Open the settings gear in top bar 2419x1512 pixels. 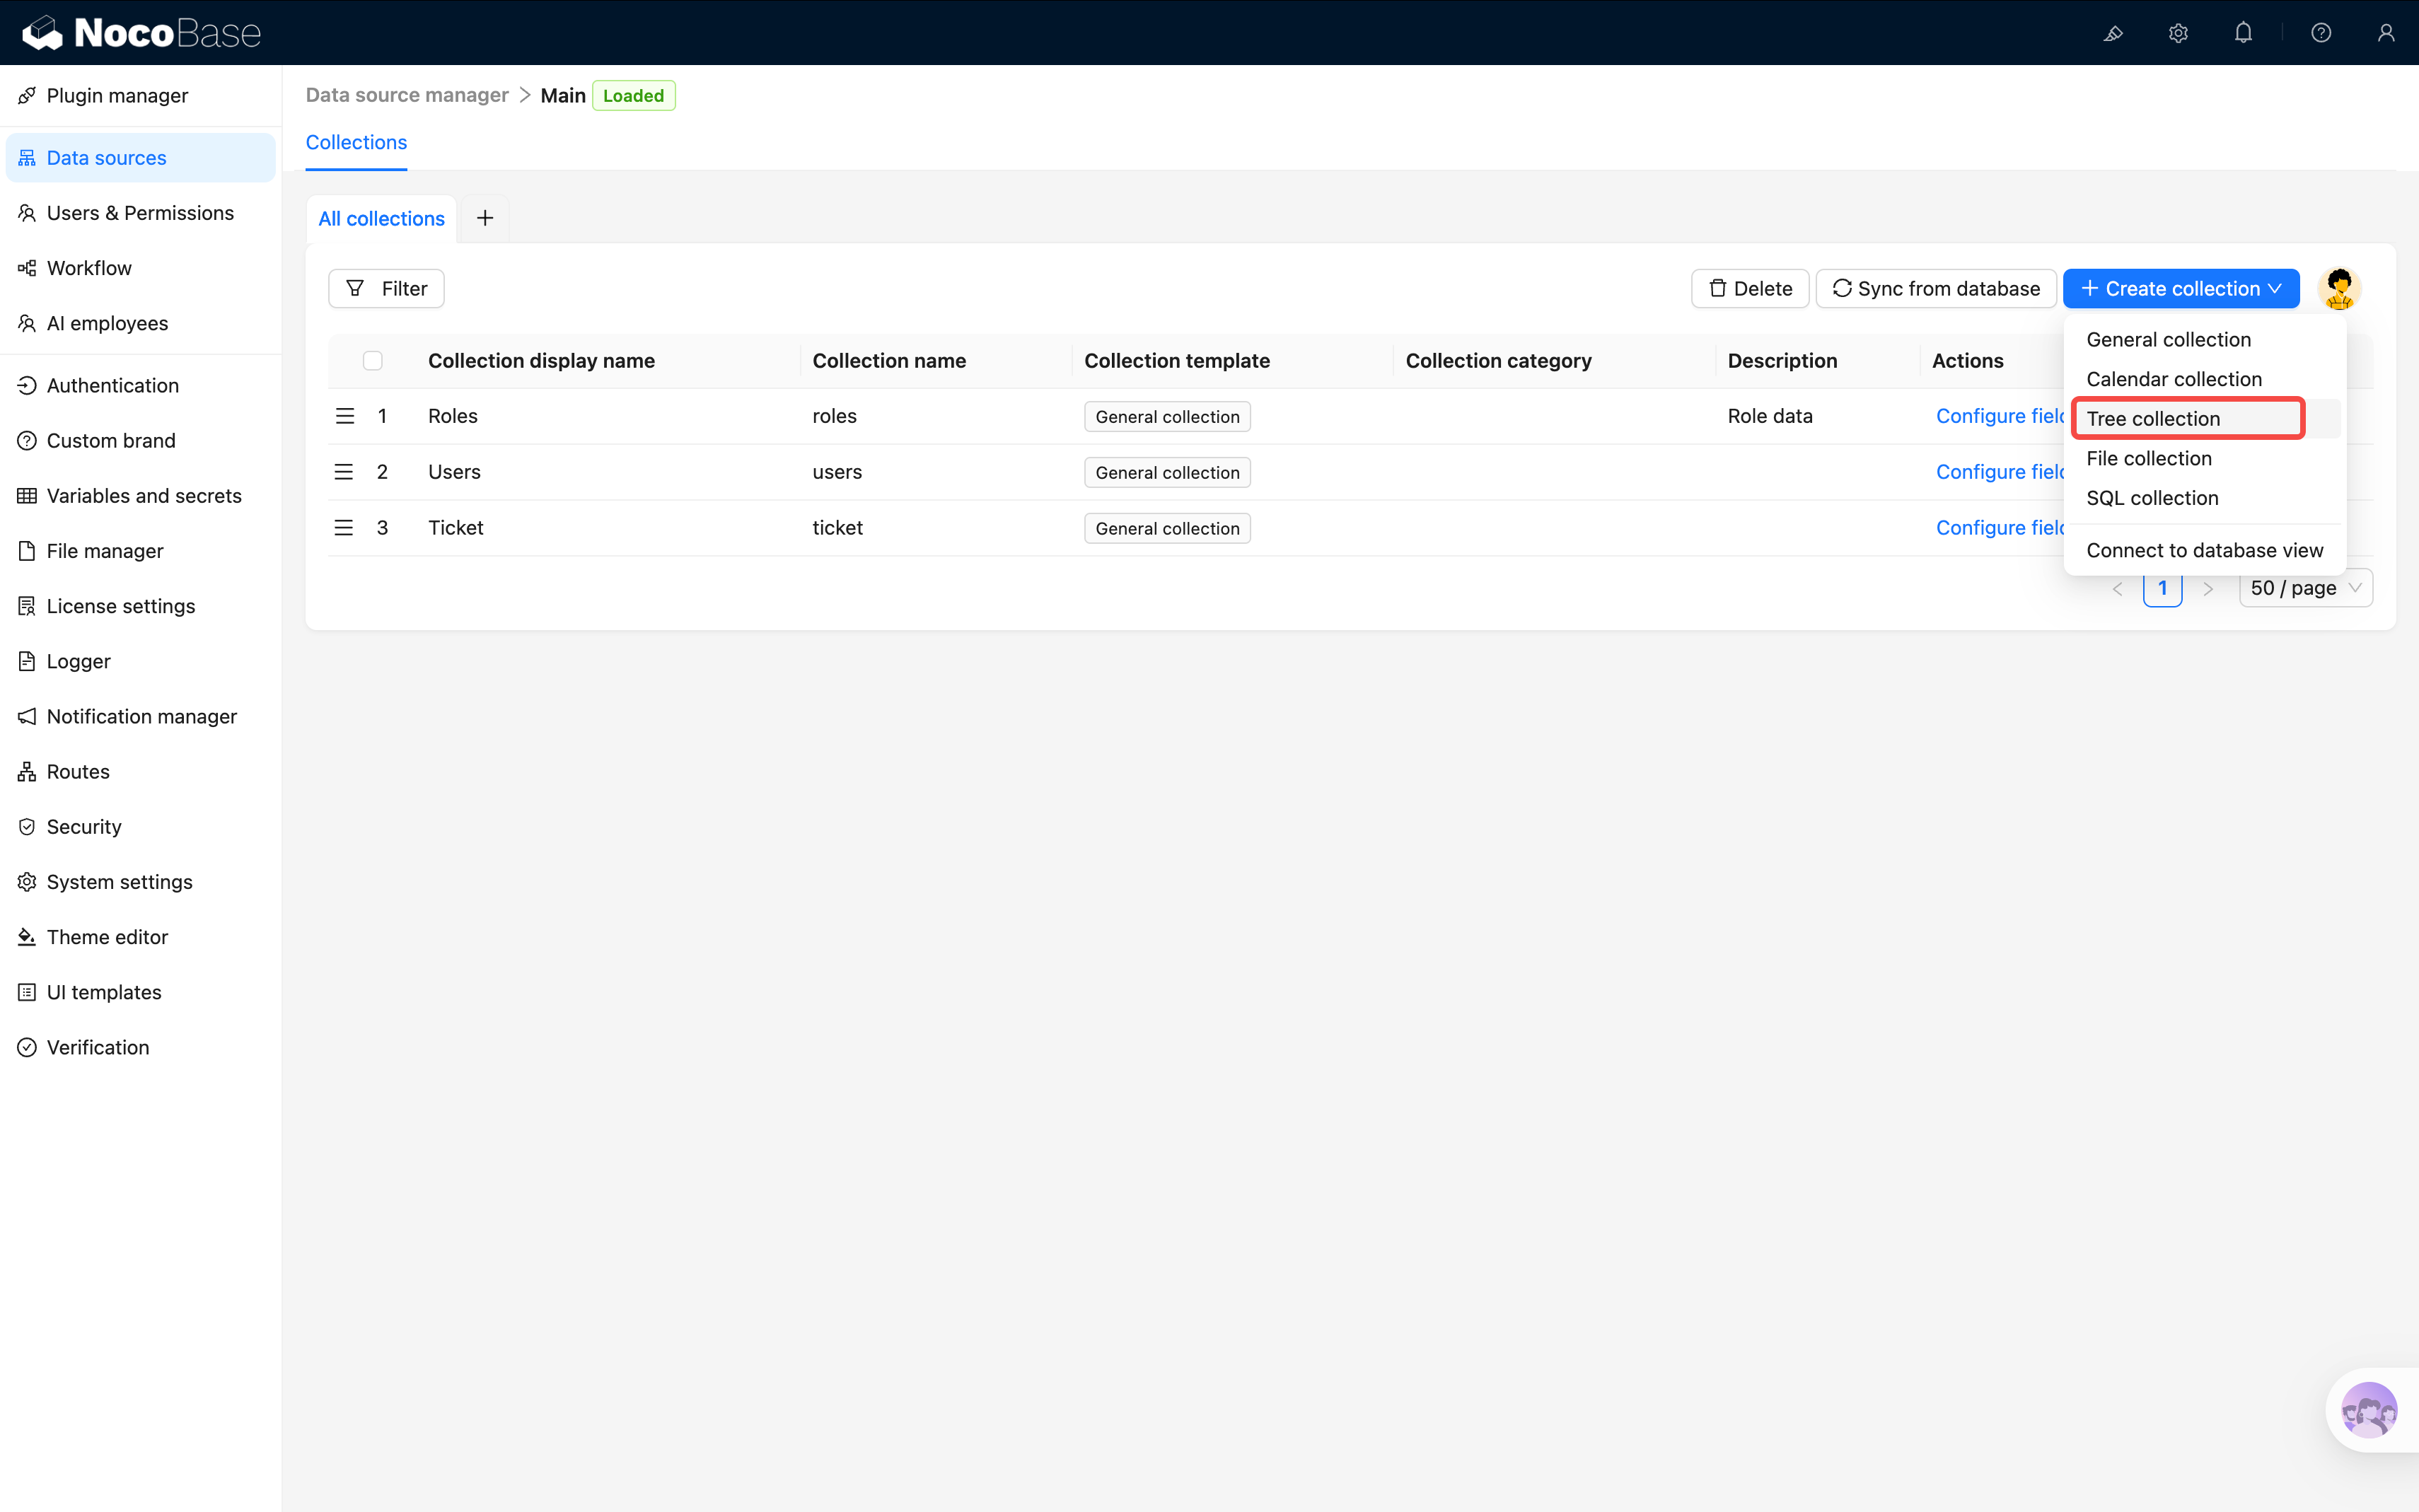[x=2178, y=33]
